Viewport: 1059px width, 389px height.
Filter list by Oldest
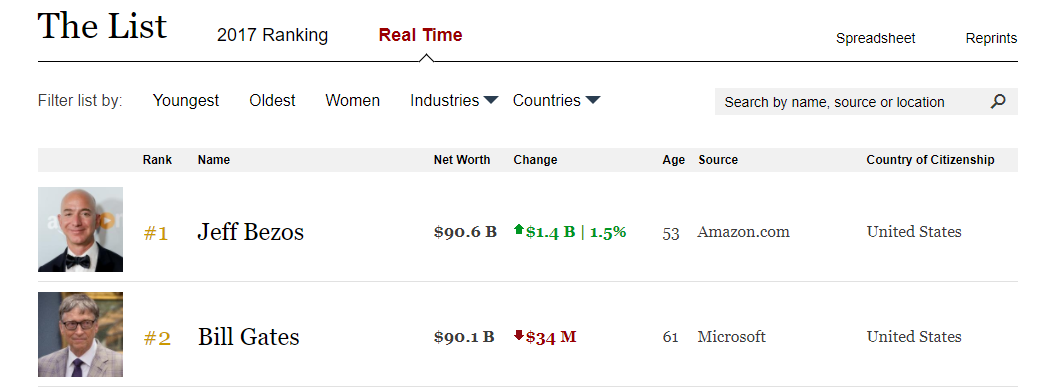pyautogui.click(x=272, y=101)
